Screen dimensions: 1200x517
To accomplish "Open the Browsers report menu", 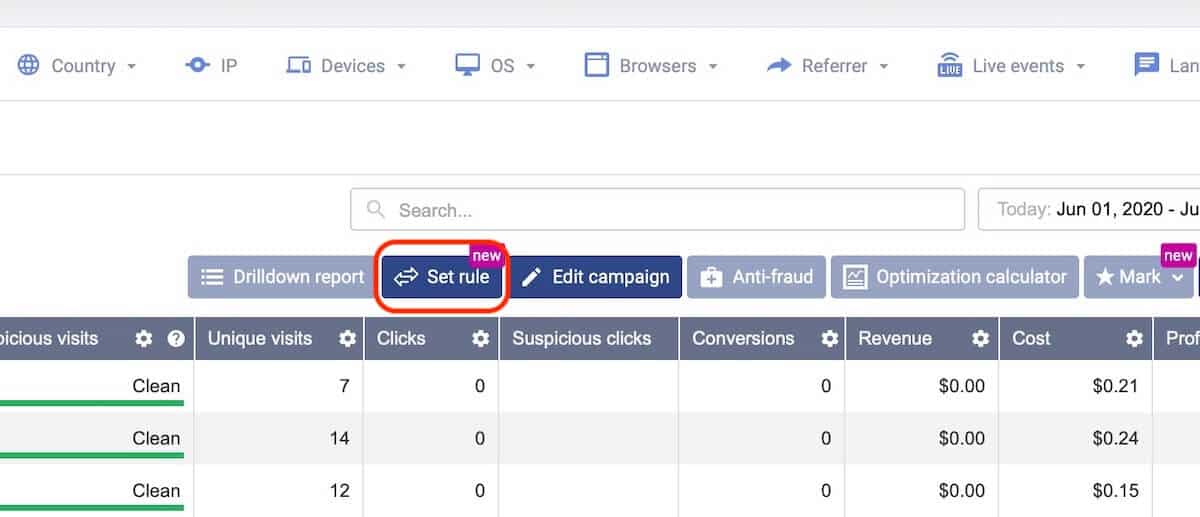I will [x=651, y=66].
